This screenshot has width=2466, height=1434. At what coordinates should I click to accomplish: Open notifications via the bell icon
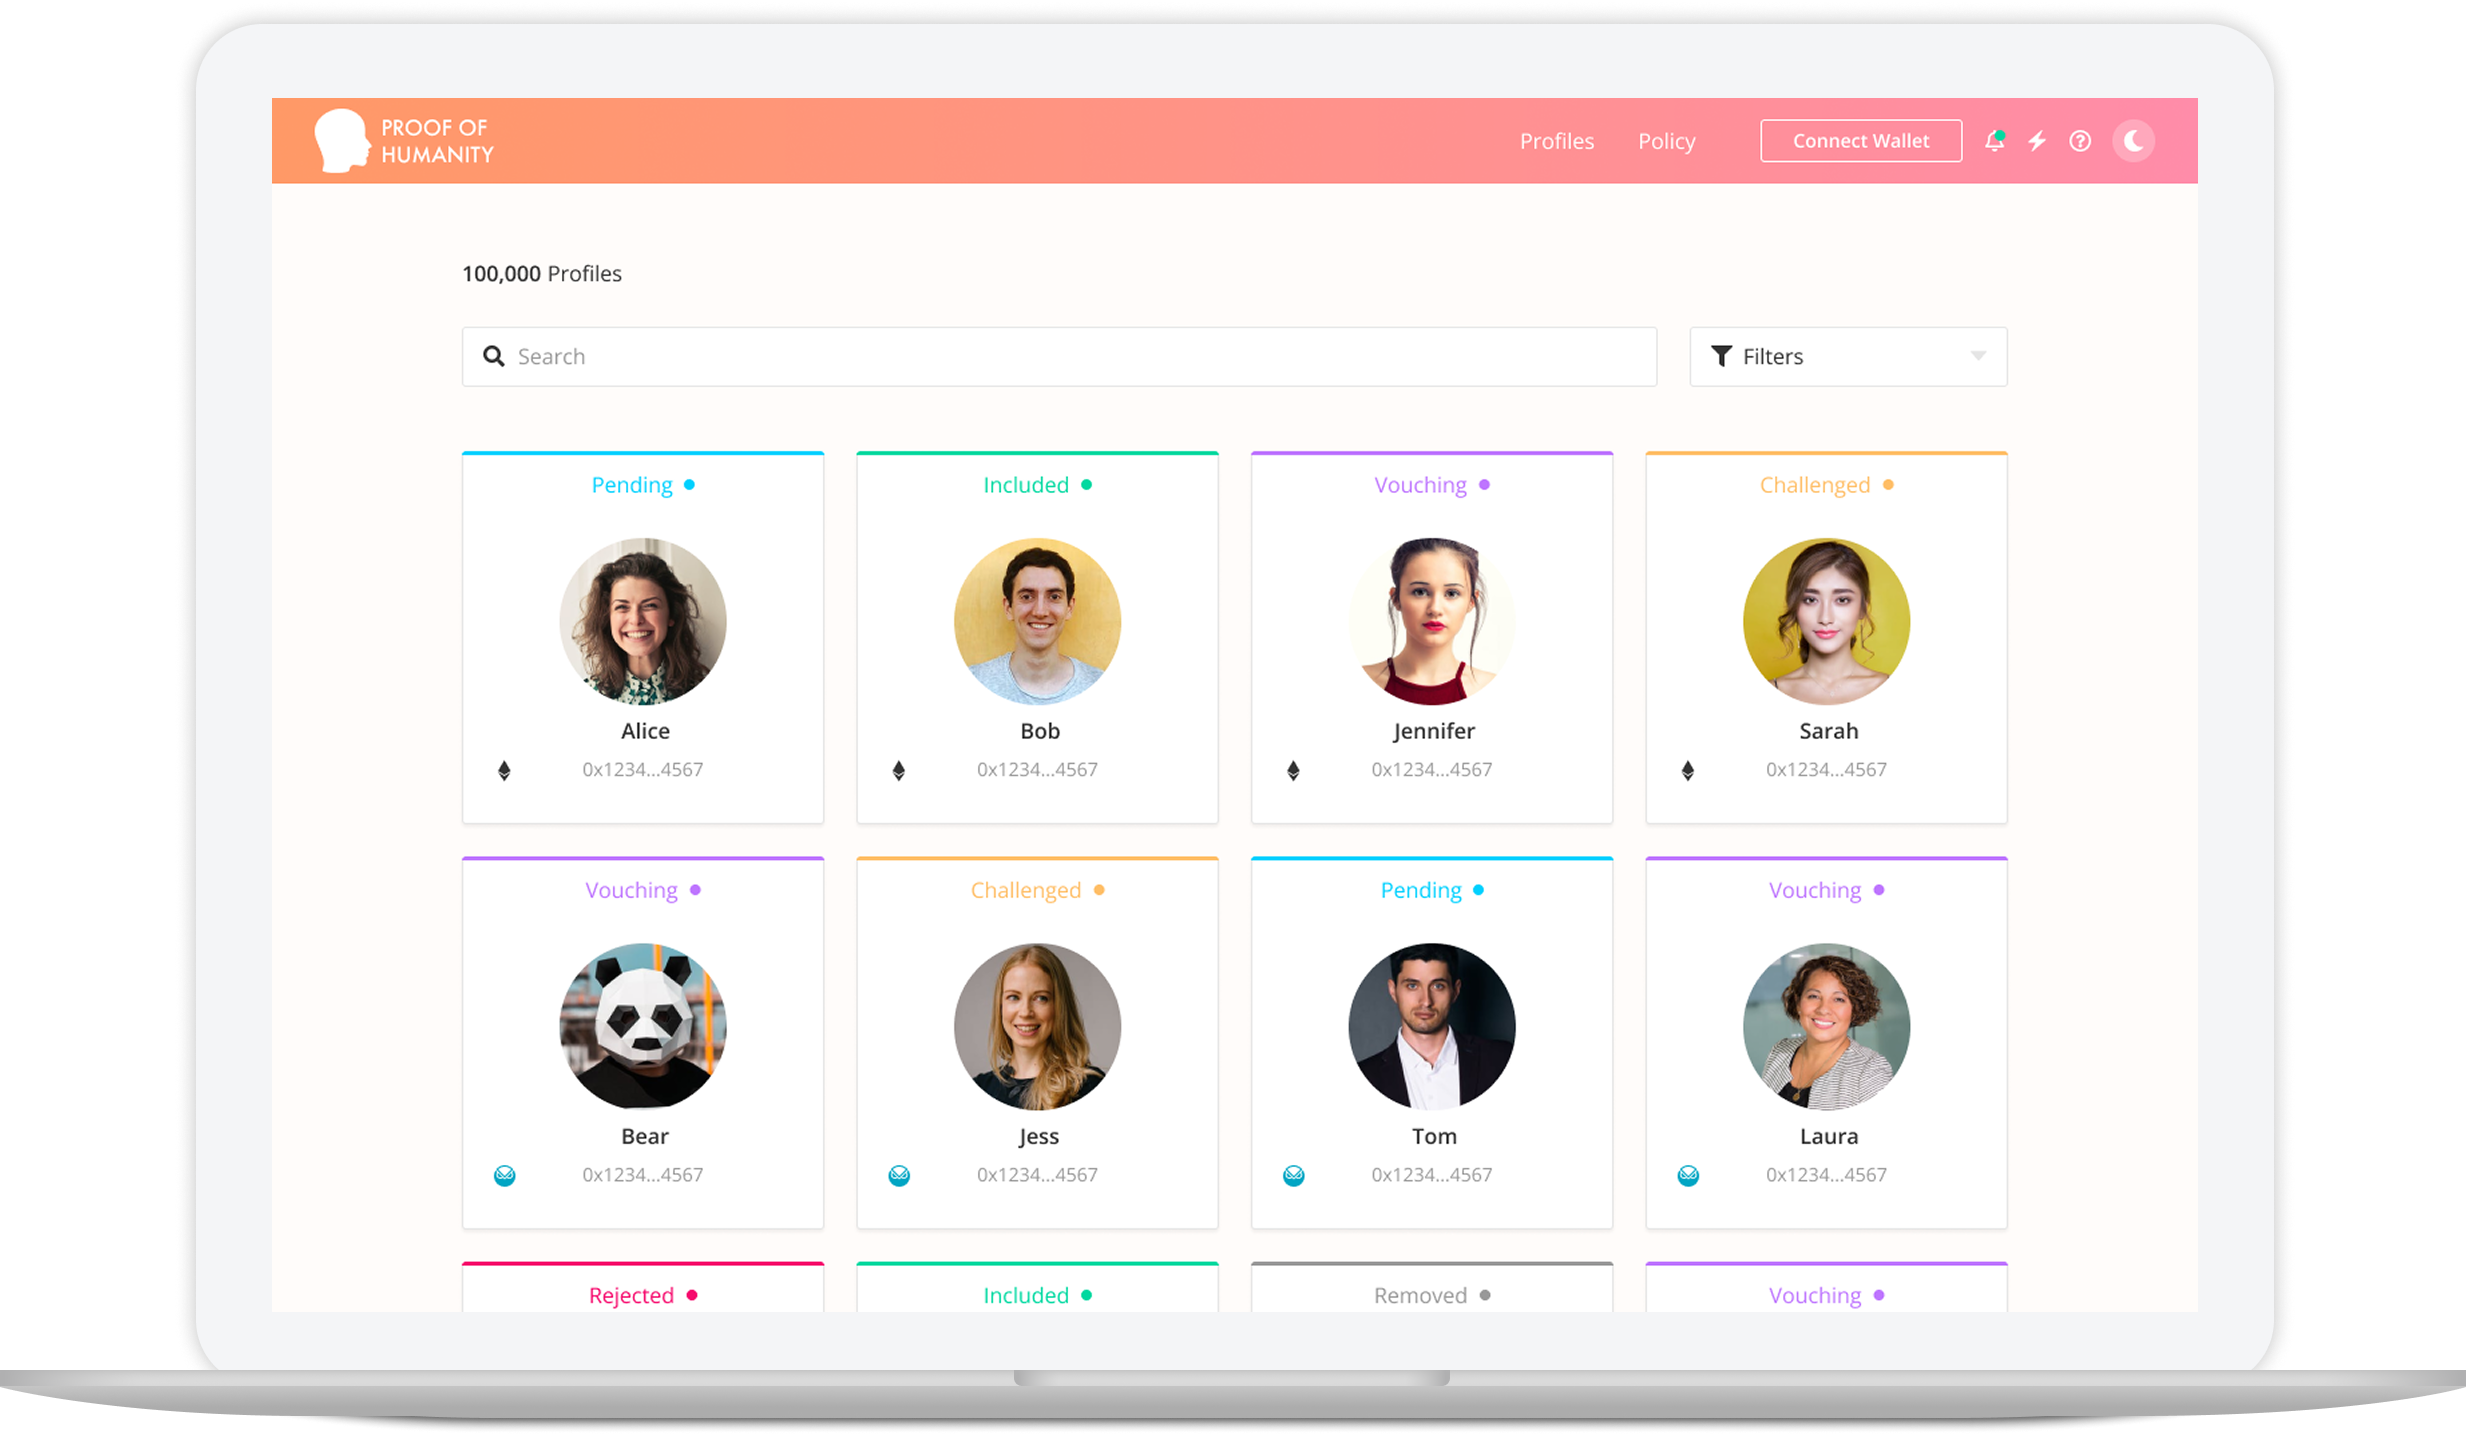[1994, 141]
